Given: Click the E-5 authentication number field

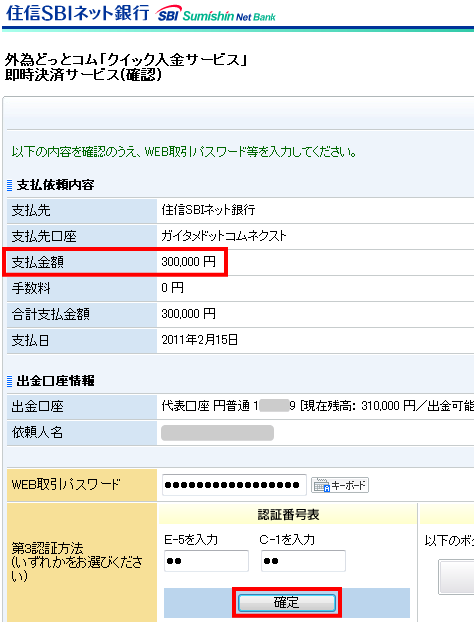Looking at the screenshot, I should (206, 561).
